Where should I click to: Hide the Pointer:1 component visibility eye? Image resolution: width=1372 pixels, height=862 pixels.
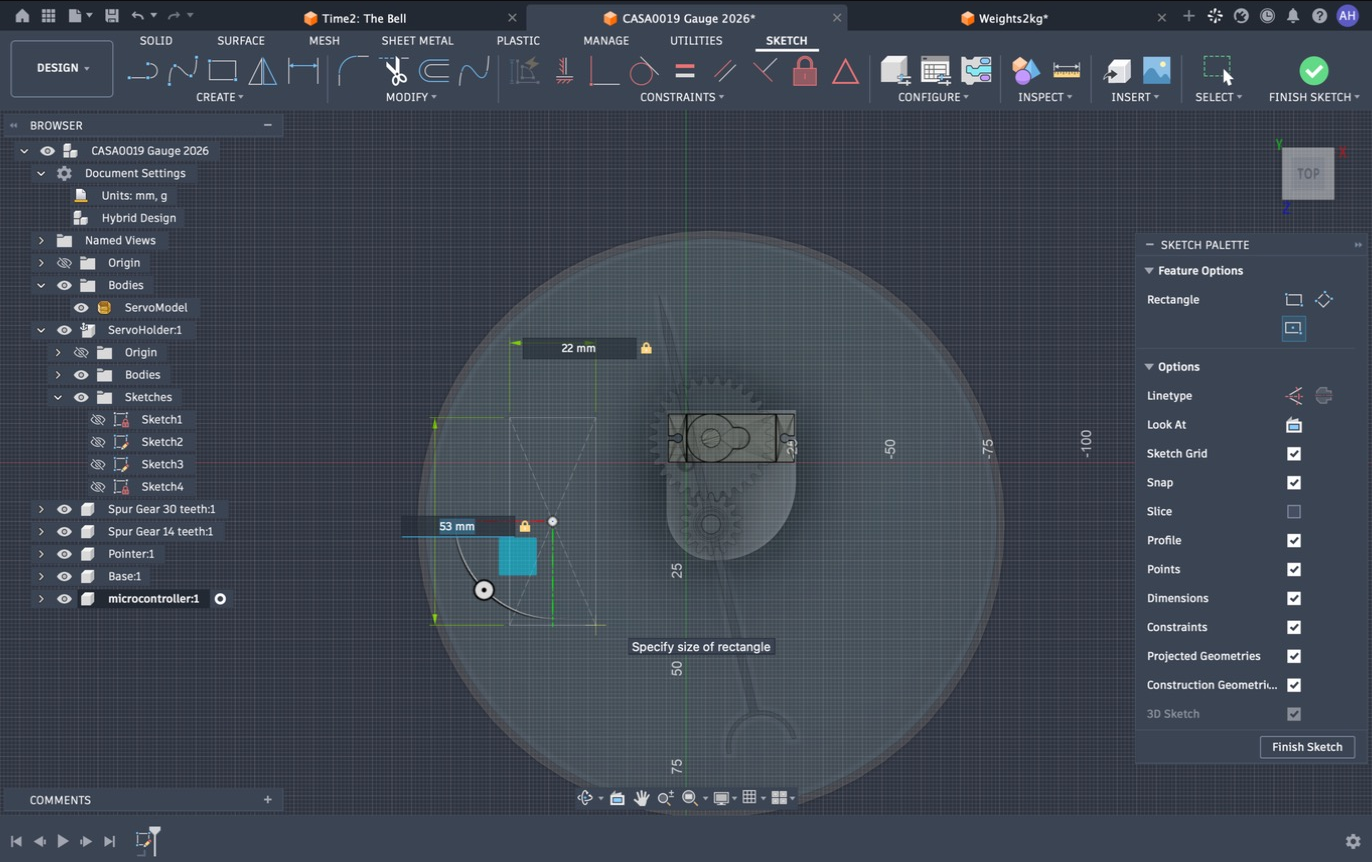(64, 554)
